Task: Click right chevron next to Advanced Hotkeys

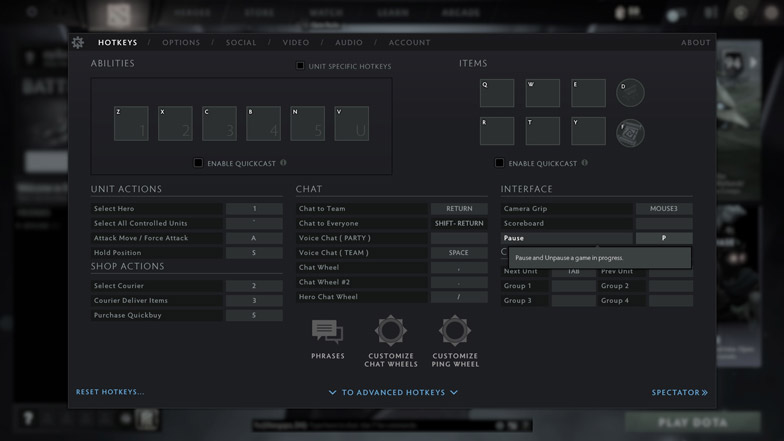Action: coord(454,392)
